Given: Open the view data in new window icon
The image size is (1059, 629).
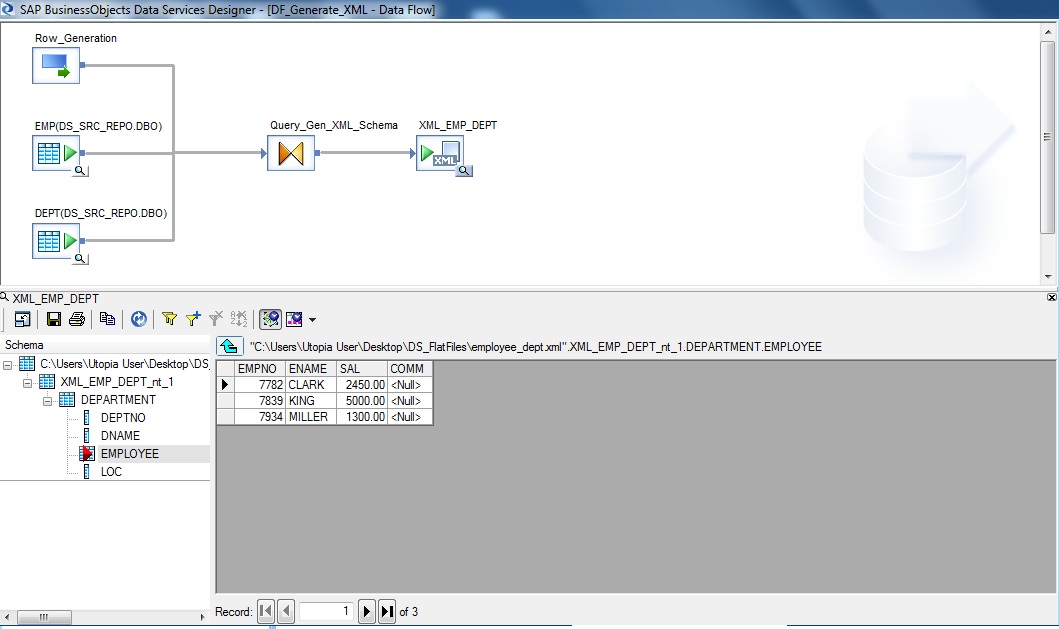Looking at the screenshot, I should pyautogui.click(x=22, y=319).
